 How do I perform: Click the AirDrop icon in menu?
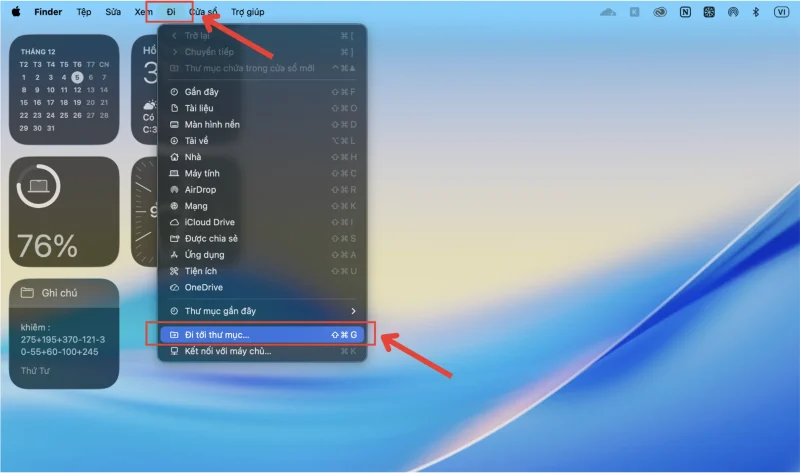coord(174,190)
